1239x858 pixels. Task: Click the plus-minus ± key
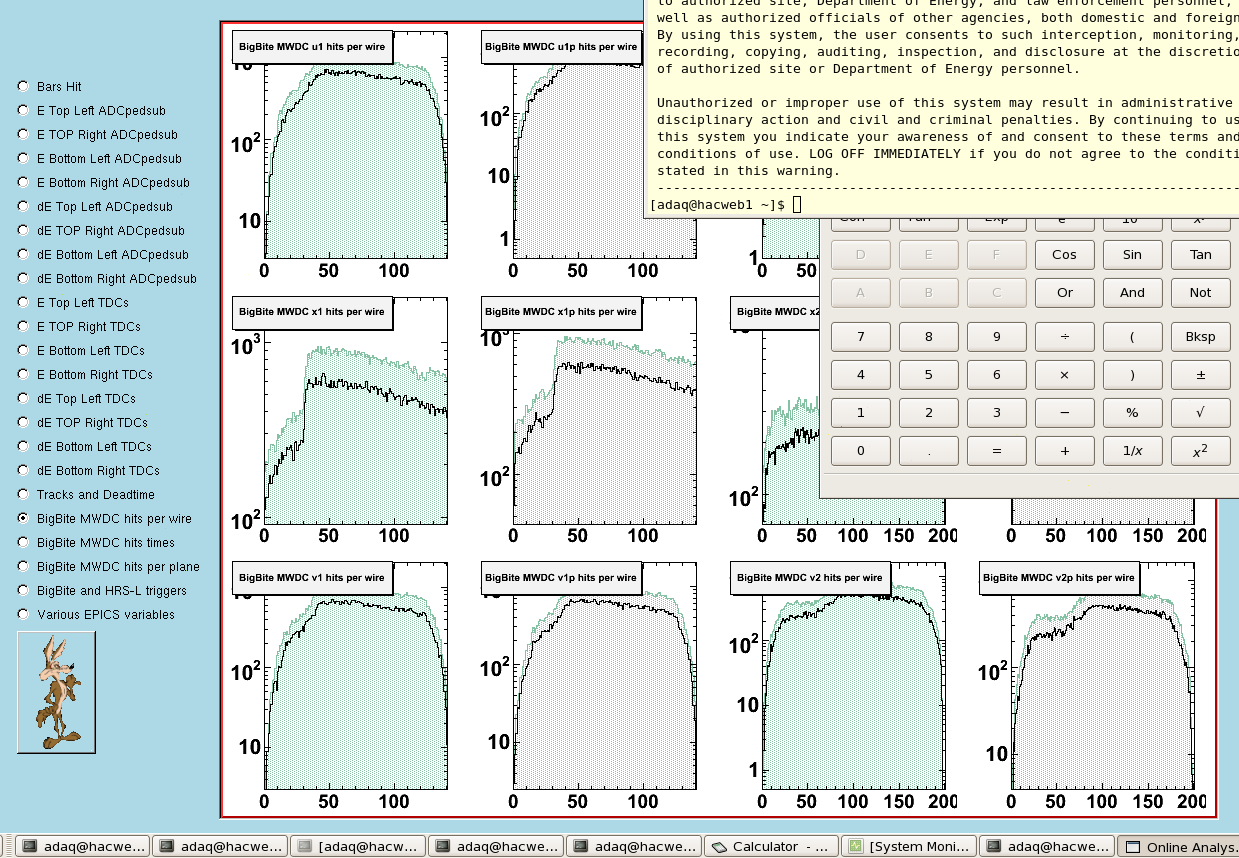coord(1200,375)
